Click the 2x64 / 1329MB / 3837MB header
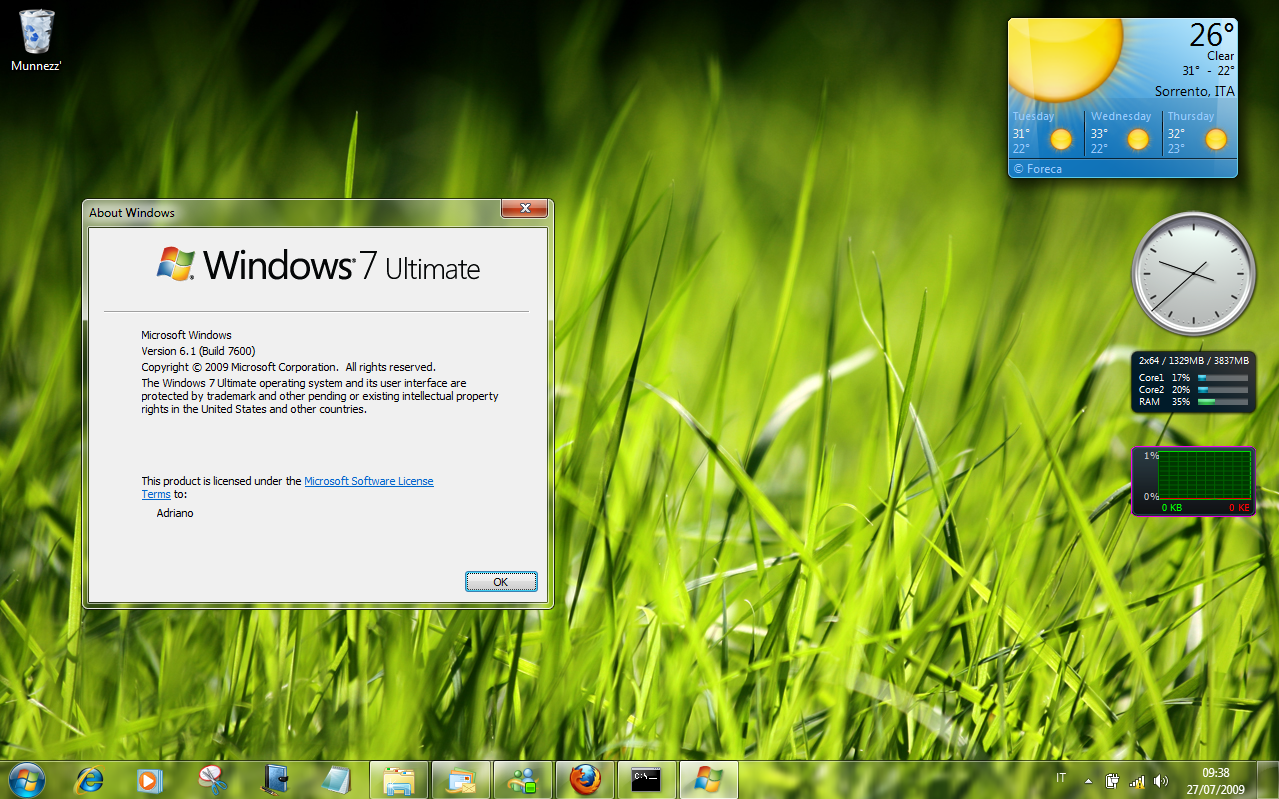Image resolution: width=1279 pixels, height=799 pixels. point(1193,360)
